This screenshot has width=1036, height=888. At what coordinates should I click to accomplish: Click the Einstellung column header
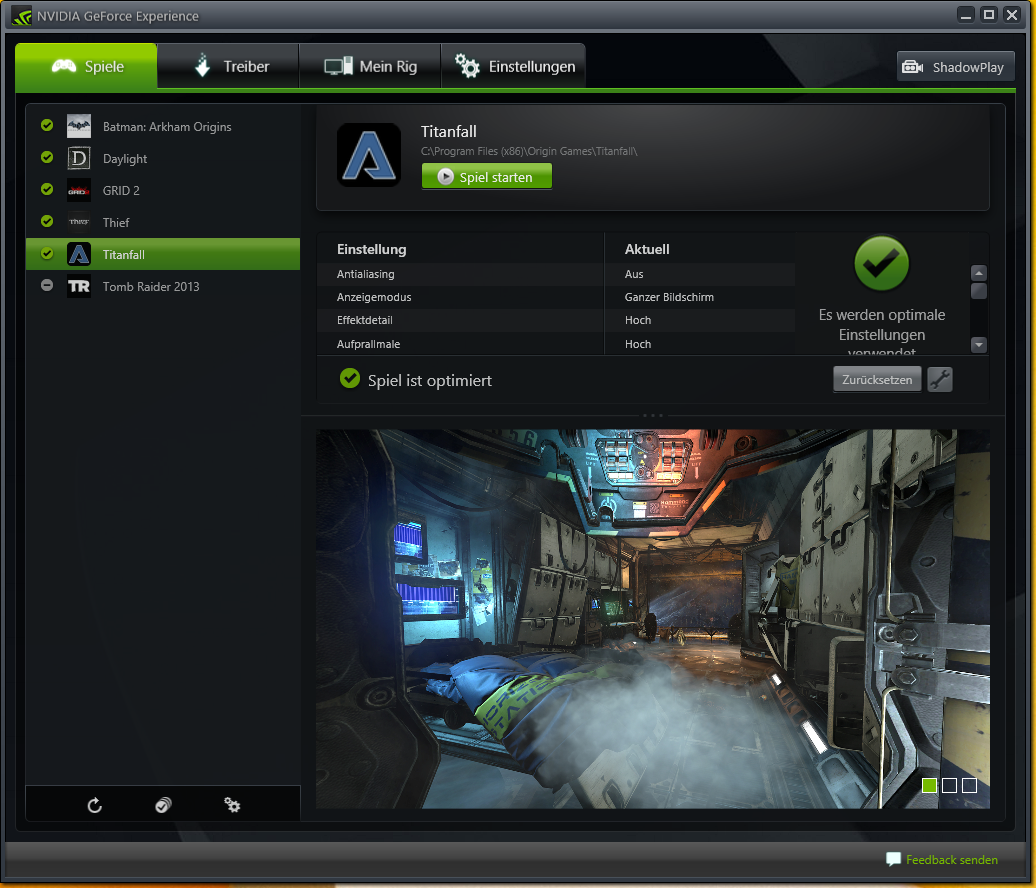coord(371,249)
